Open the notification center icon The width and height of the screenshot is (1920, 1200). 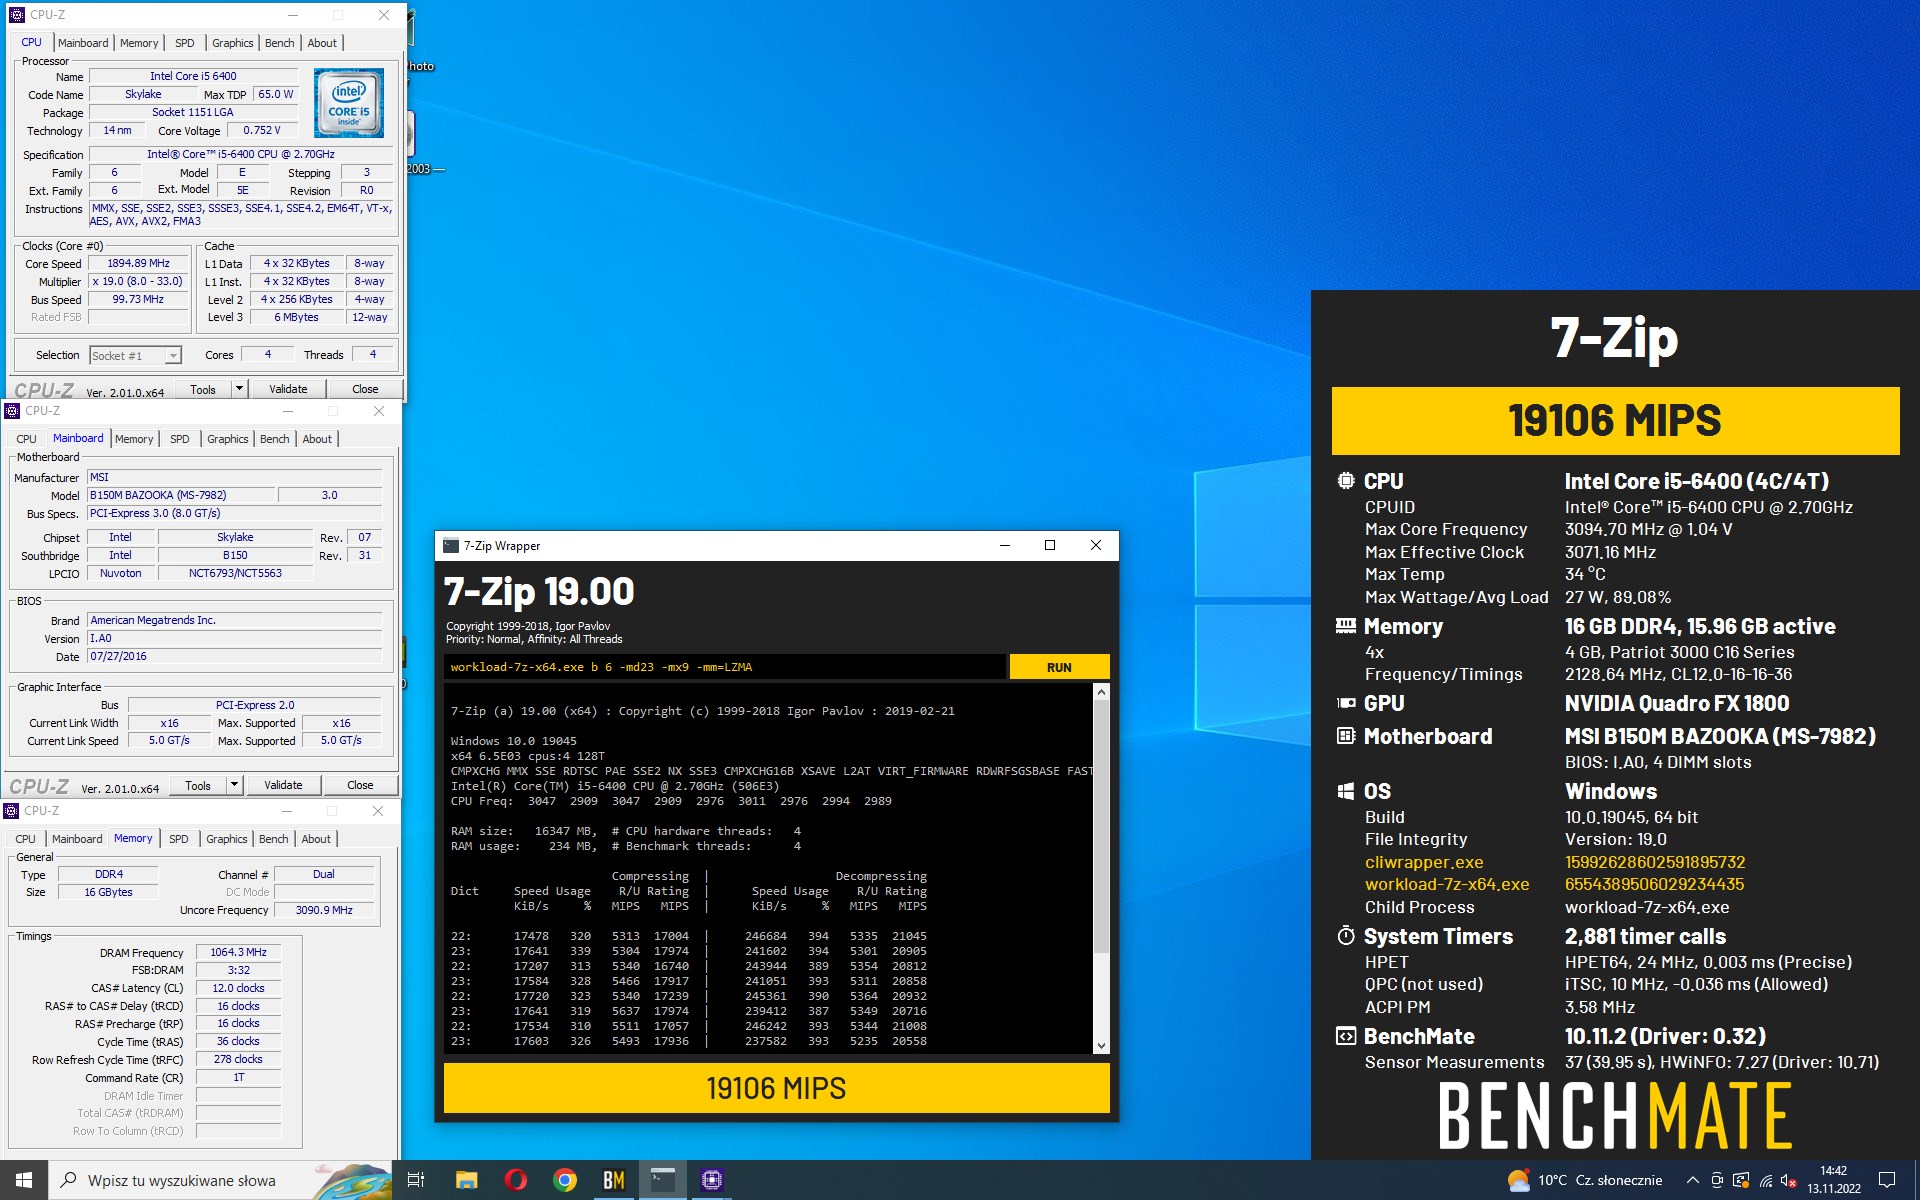(1887, 1180)
